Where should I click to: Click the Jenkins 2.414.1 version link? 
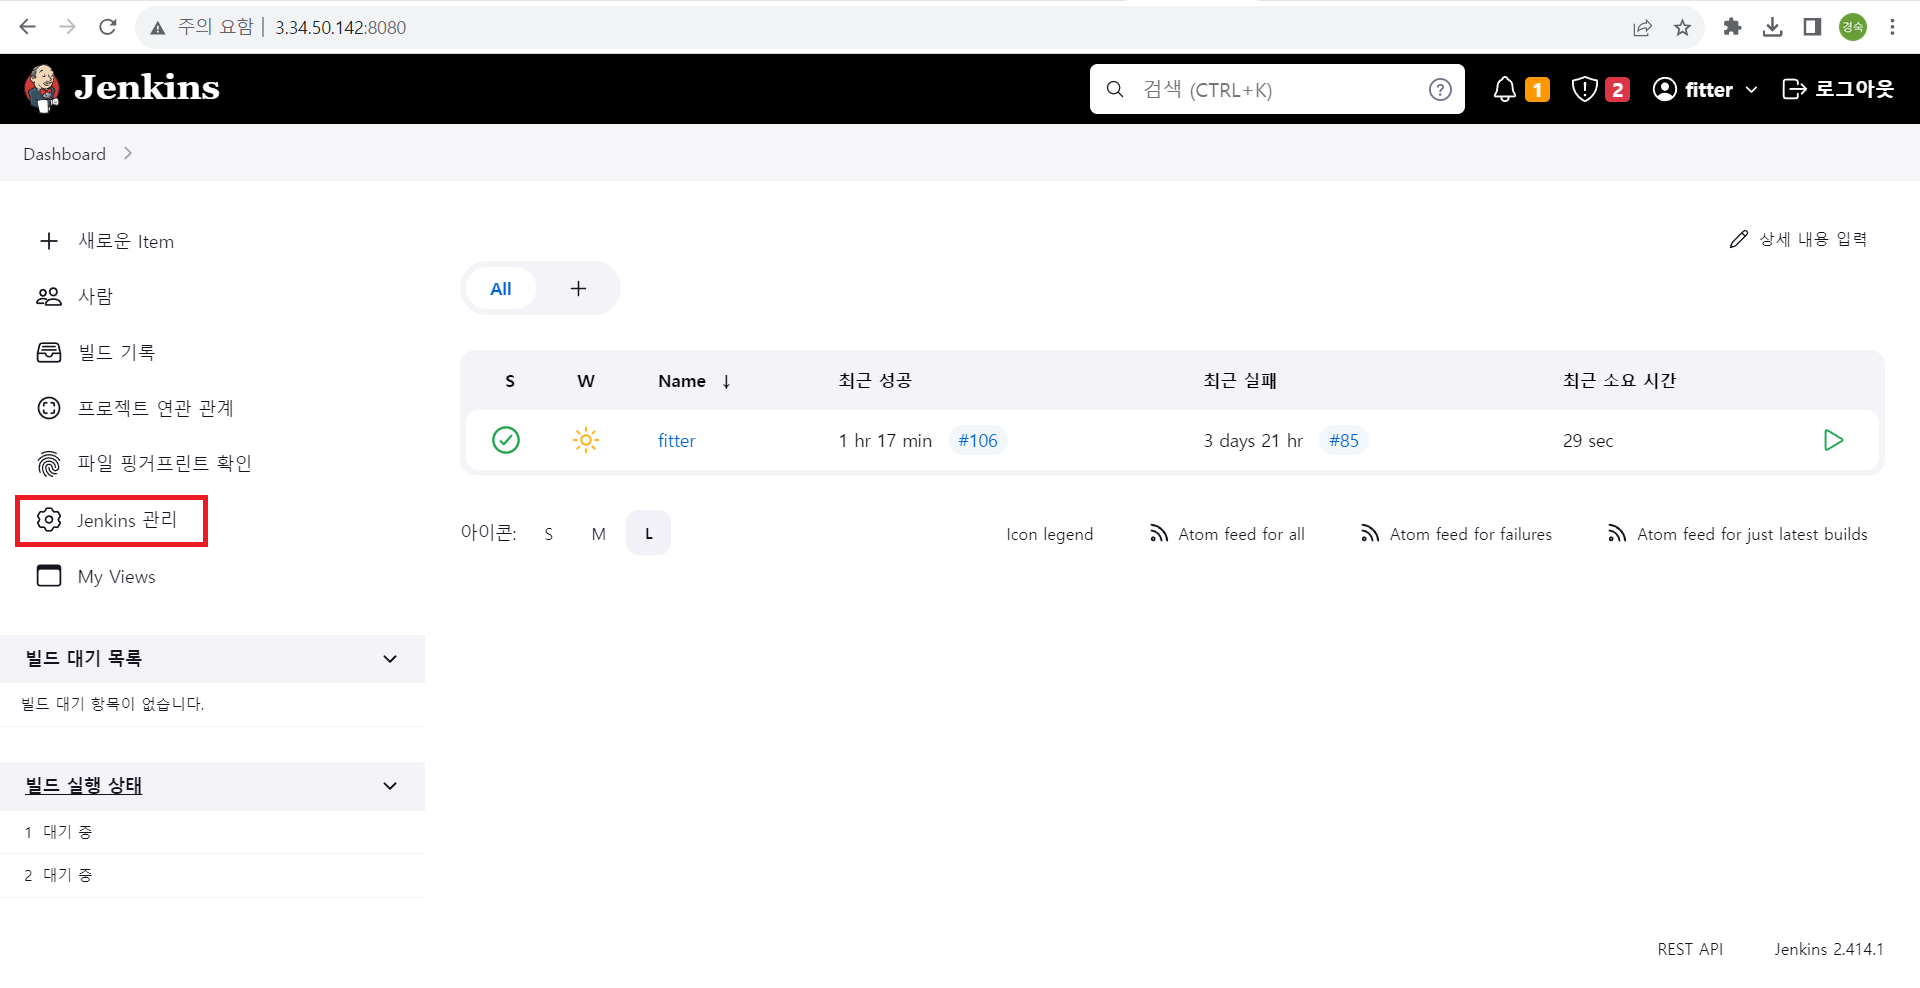coord(1829,949)
